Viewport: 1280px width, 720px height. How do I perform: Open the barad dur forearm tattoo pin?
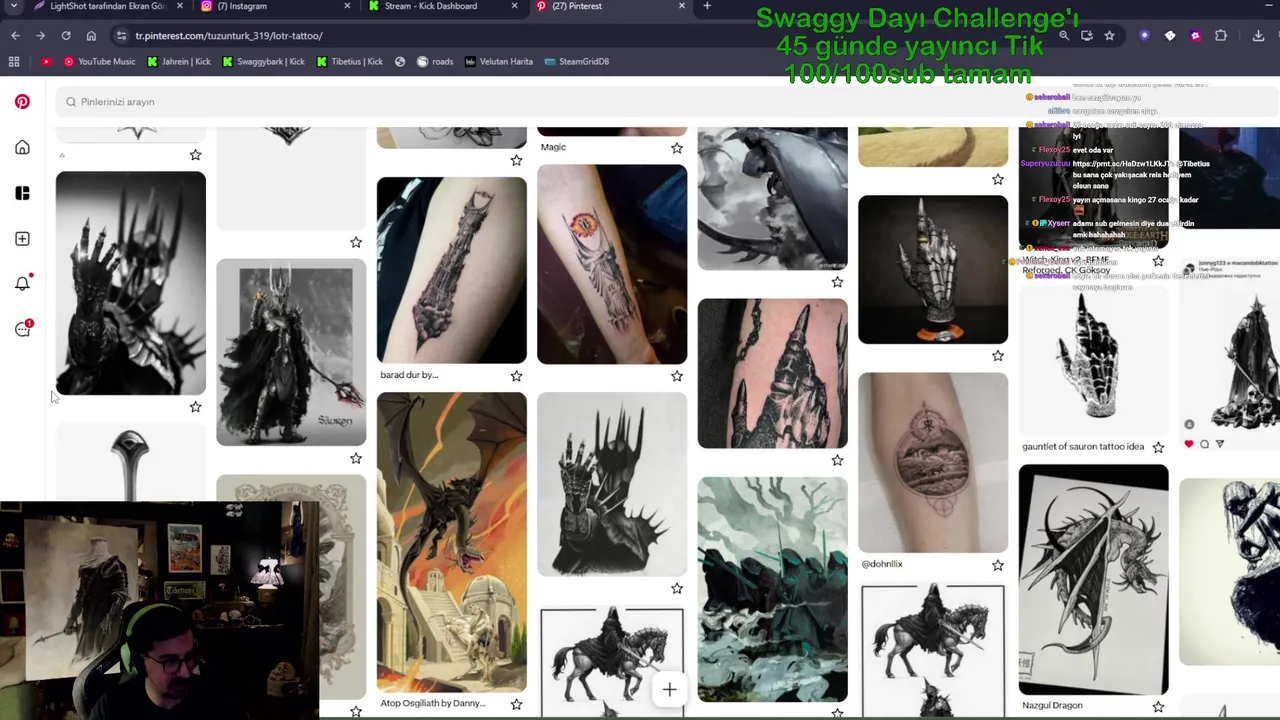[x=451, y=270]
